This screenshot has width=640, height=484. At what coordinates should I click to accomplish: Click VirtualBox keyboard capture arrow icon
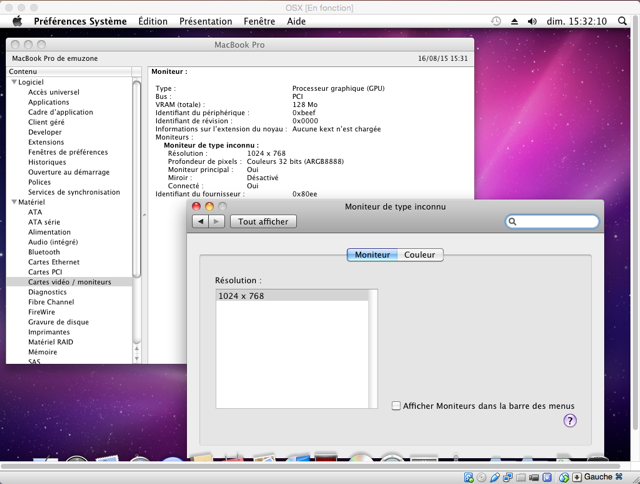tap(577, 477)
